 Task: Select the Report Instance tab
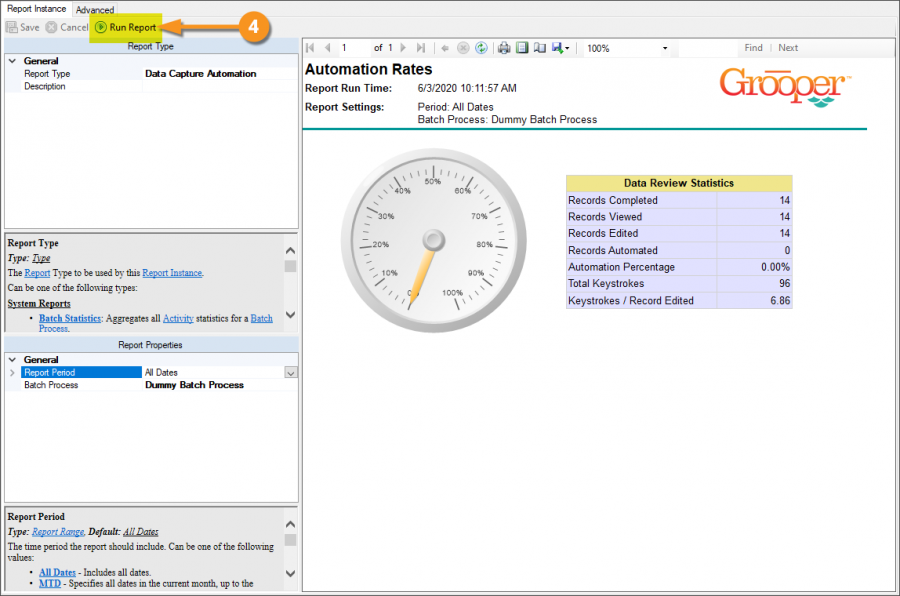(36, 9)
